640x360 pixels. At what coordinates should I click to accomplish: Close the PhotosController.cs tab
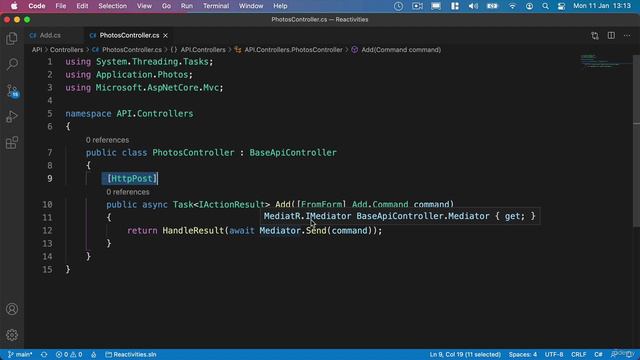(x=165, y=36)
